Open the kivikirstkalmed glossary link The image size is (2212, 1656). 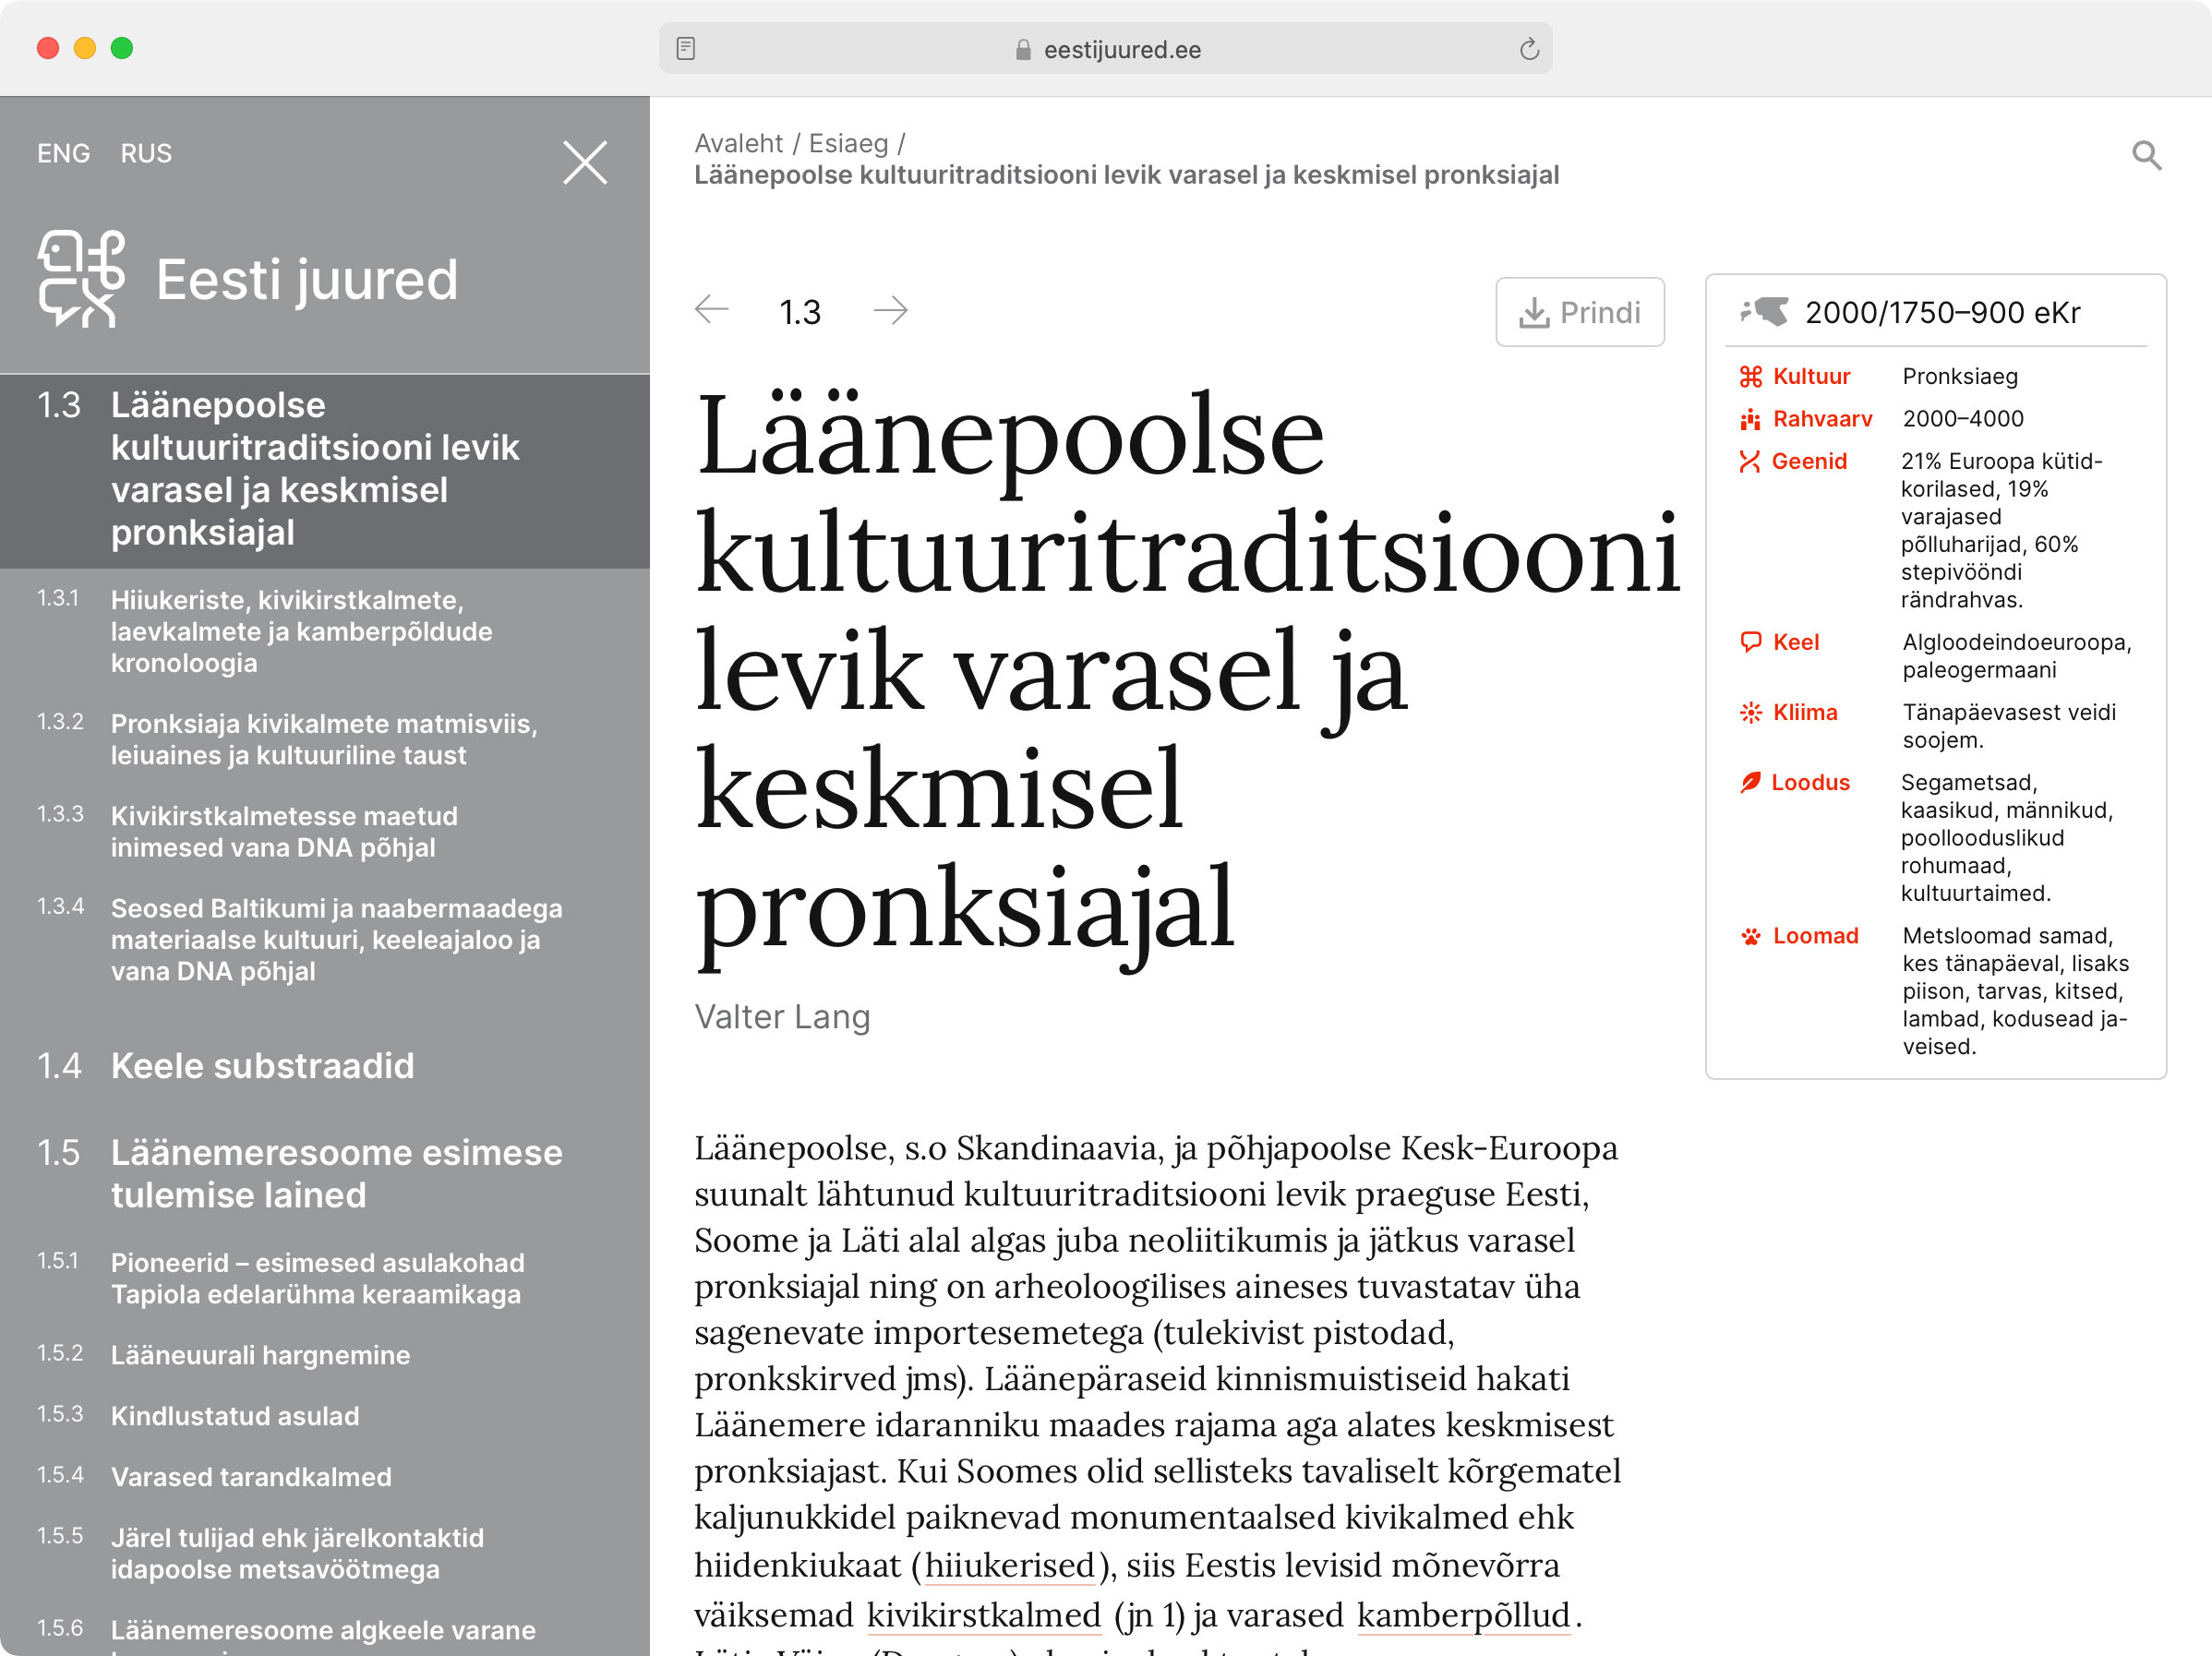click(x=984, y=1615)
